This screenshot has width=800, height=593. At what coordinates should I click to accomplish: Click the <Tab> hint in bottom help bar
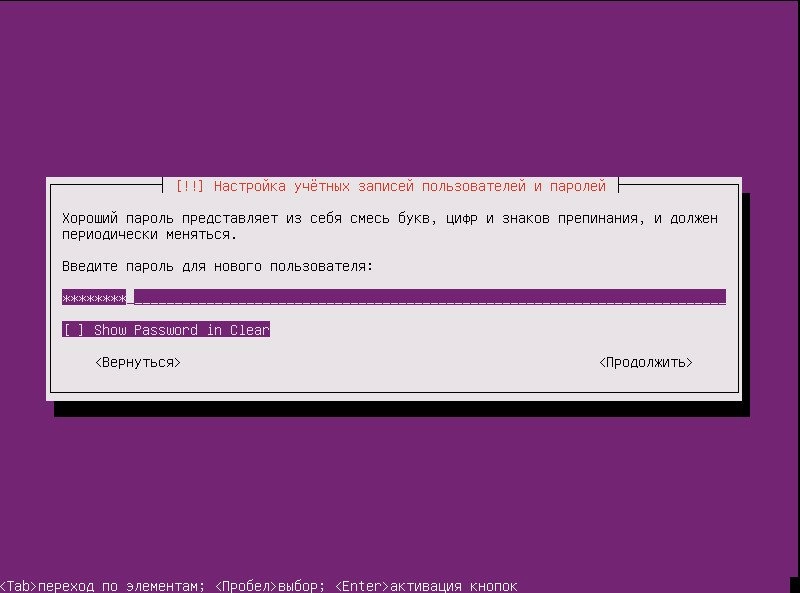[18, 585]
